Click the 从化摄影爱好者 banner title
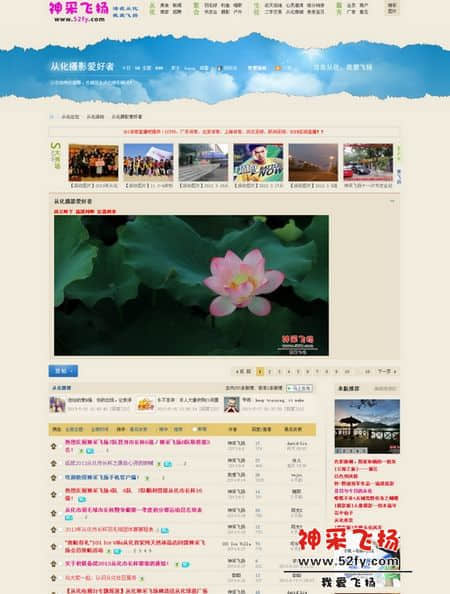 pyautogui.click(x=82, y=67)
